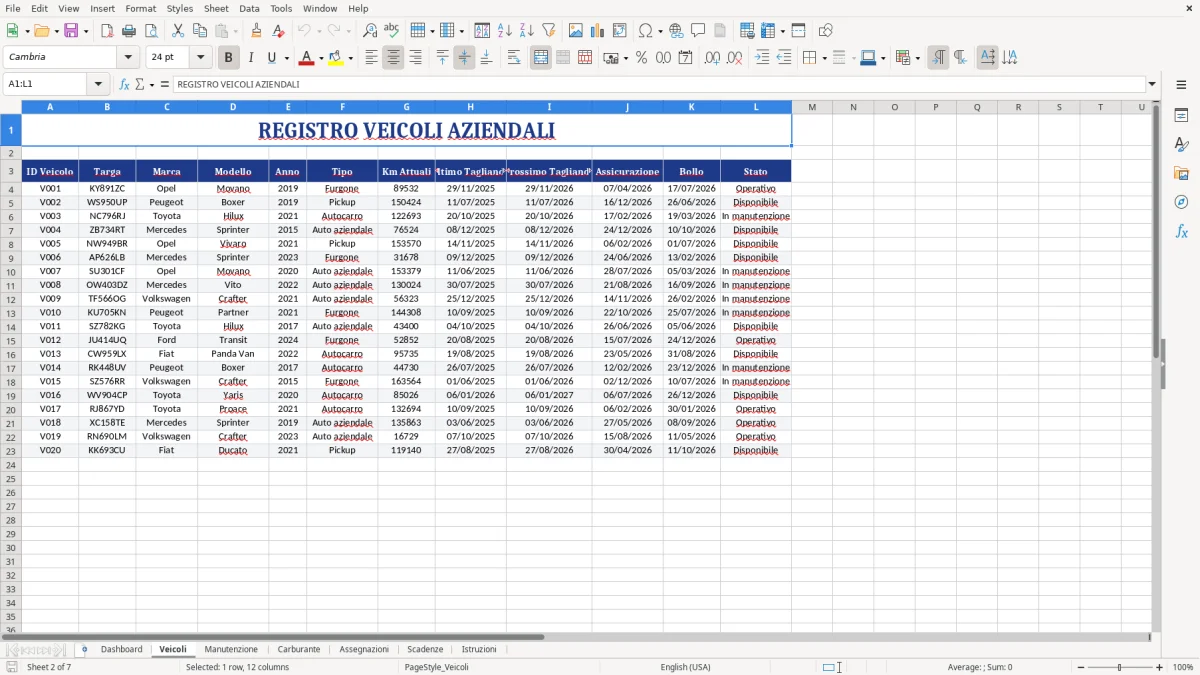Insert an image using the toolbar icon
The width and height of the screenshot is (1200, 675).
click(575, 30)
